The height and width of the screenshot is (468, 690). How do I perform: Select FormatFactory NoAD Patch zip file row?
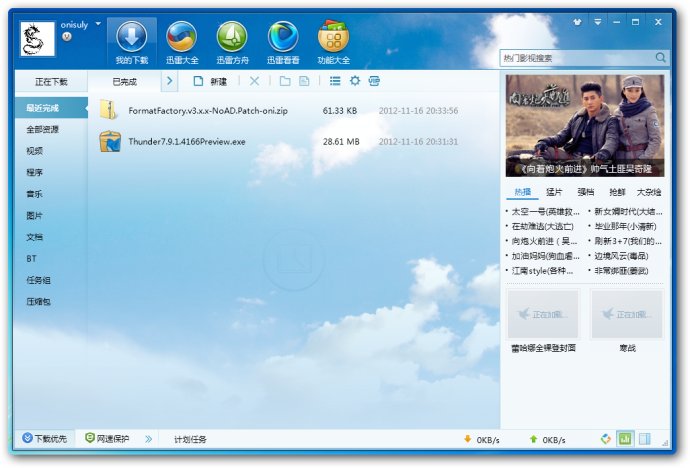coord(294,110)
